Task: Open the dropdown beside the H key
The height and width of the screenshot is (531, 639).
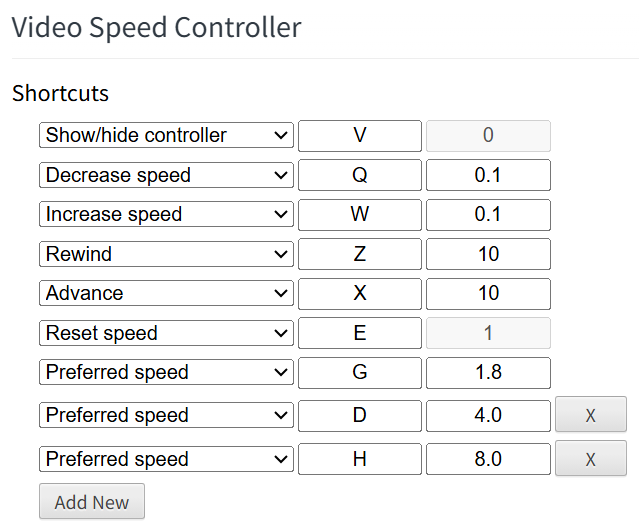Action: pyautogui.click(x=166, y=459)
